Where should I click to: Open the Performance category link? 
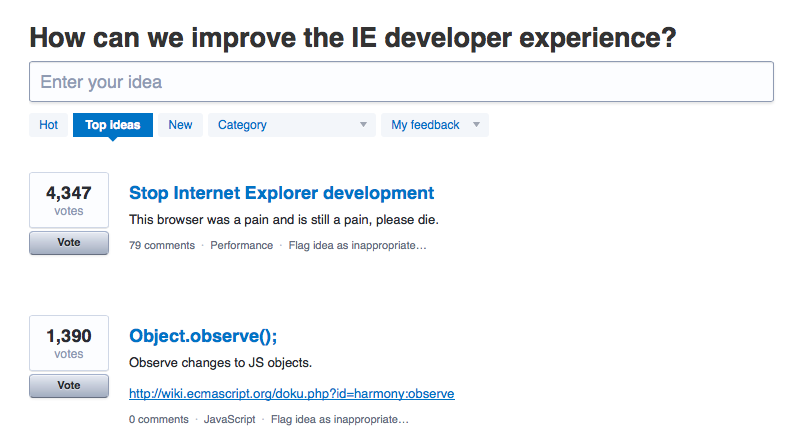coord(241,245)
